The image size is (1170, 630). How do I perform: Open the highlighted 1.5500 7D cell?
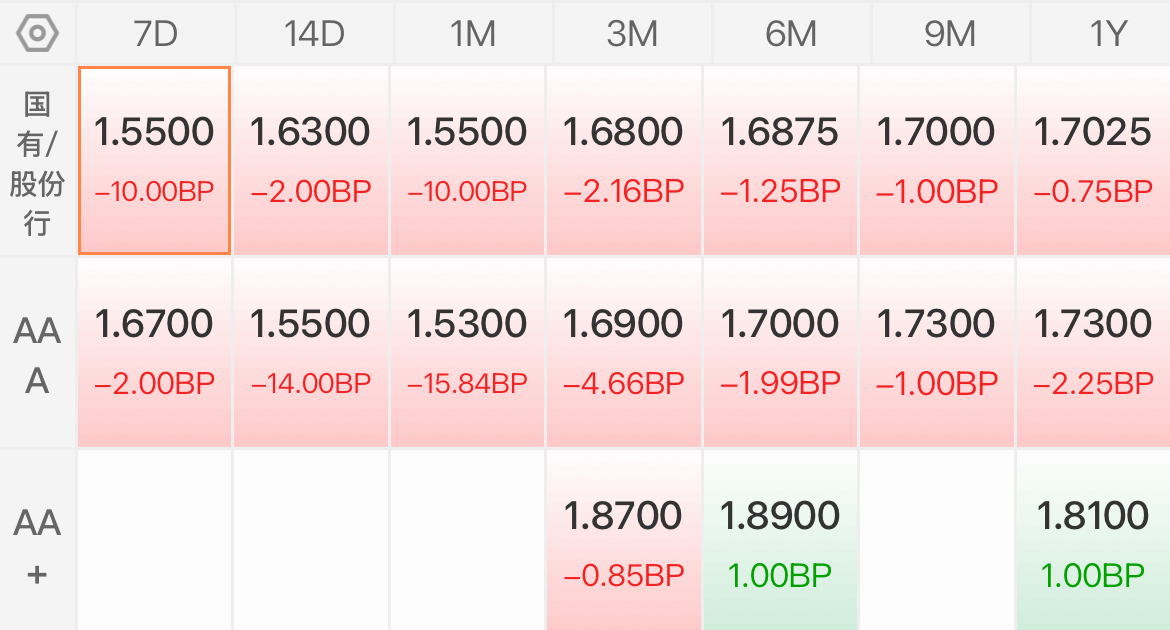pyautogui.click(x=154, y=160)
